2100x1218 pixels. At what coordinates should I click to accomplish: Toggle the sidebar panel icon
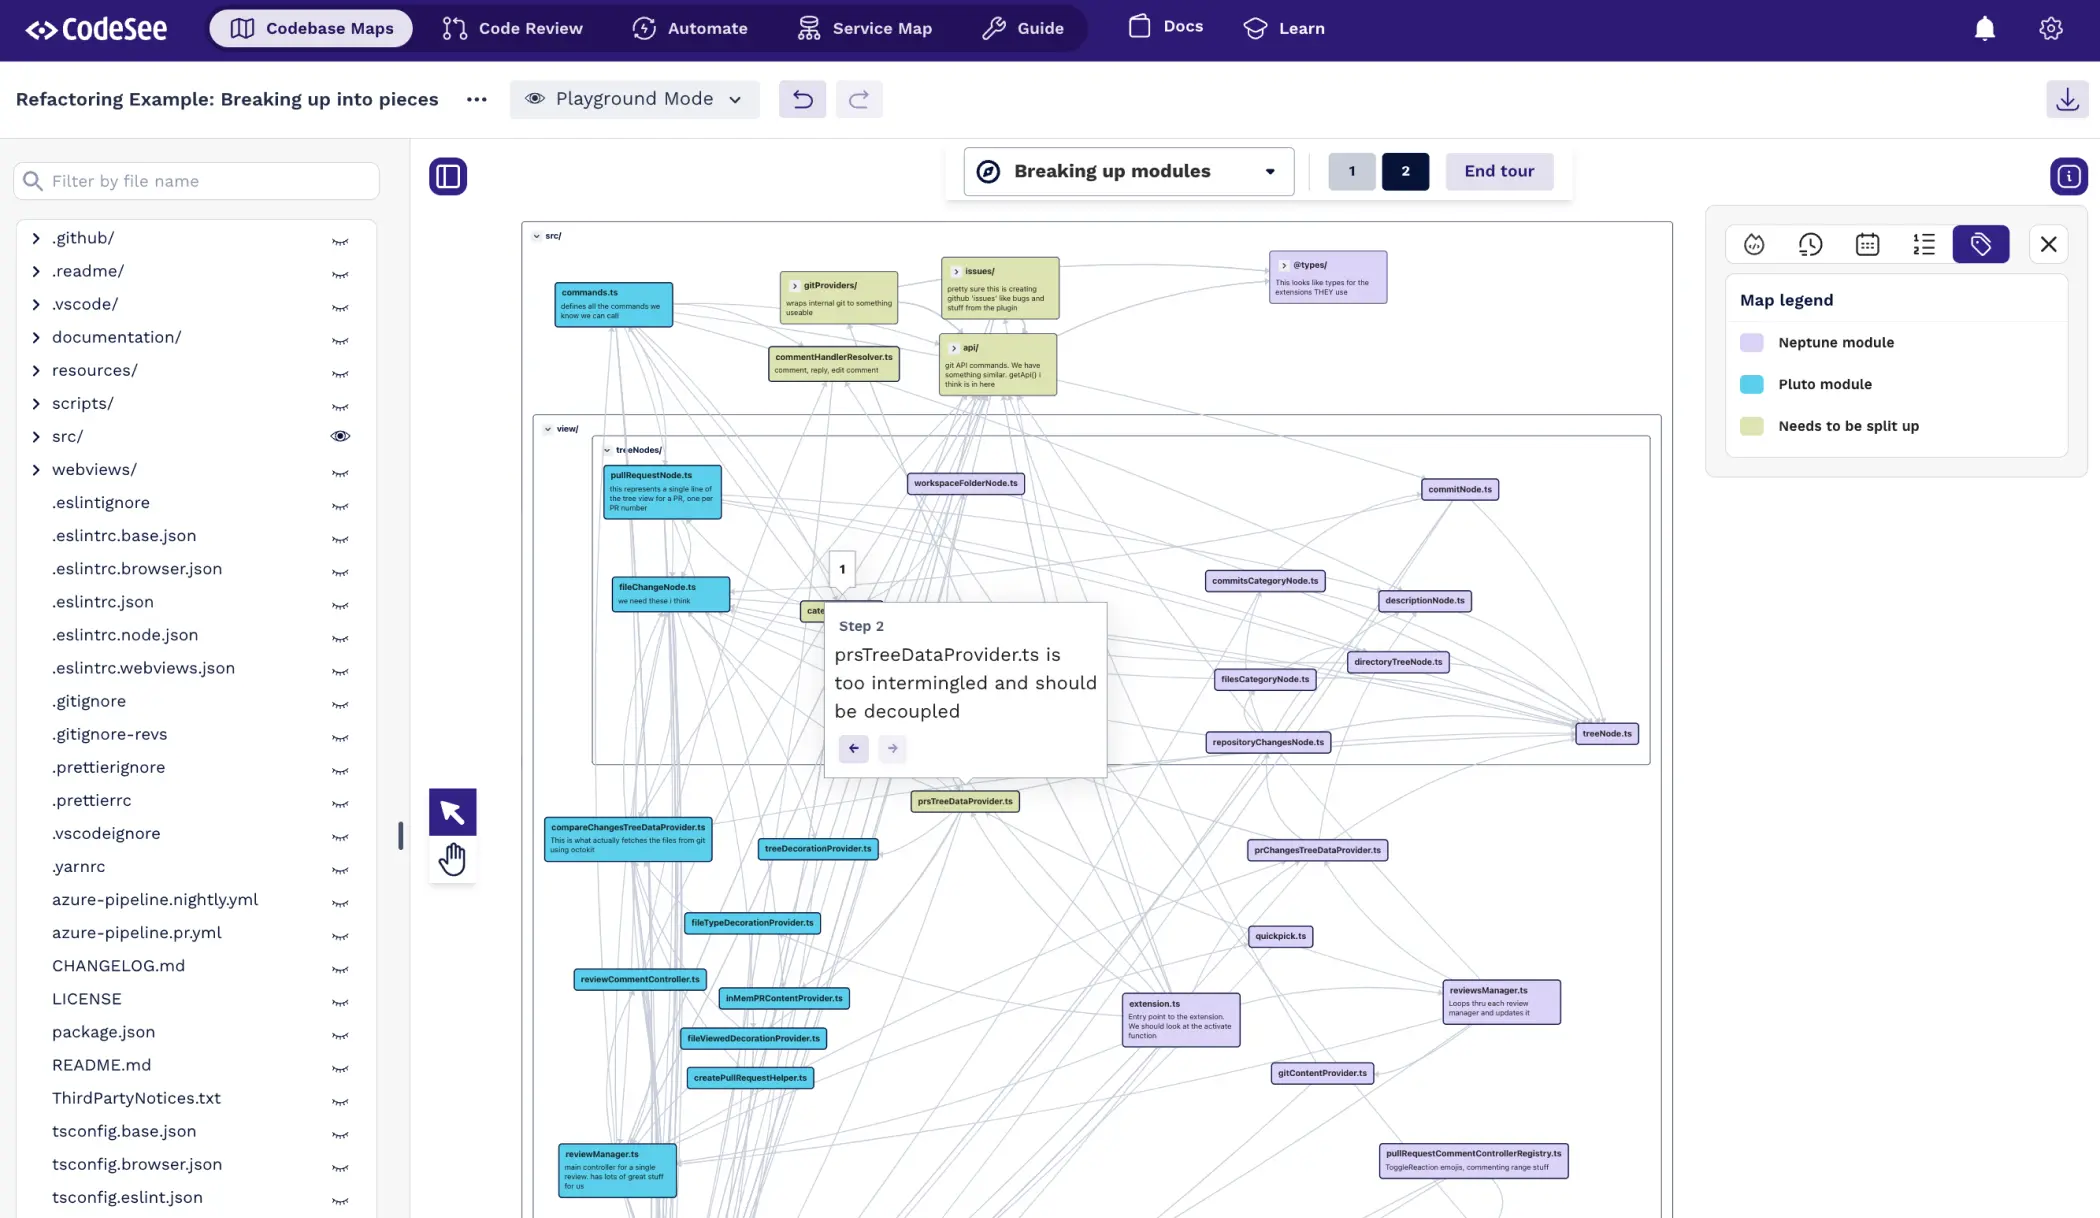448,177
